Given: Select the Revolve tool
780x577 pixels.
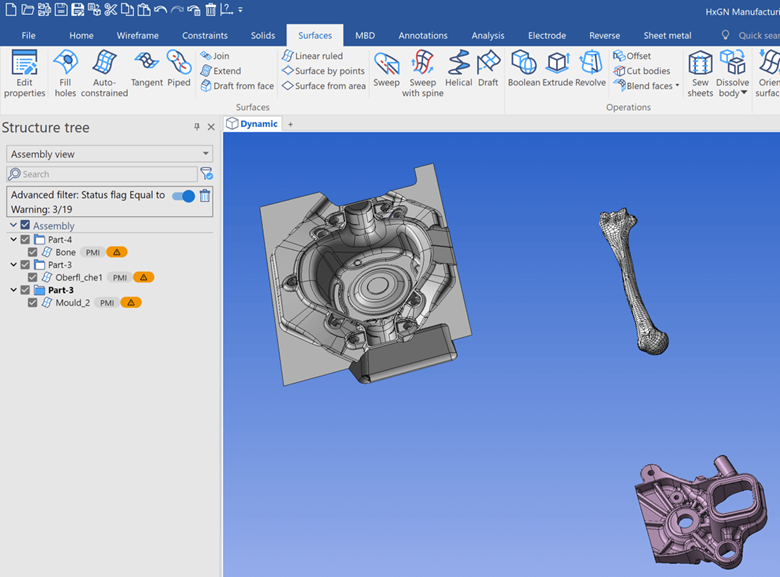Looking at the screenshot, I should (590, 69).
